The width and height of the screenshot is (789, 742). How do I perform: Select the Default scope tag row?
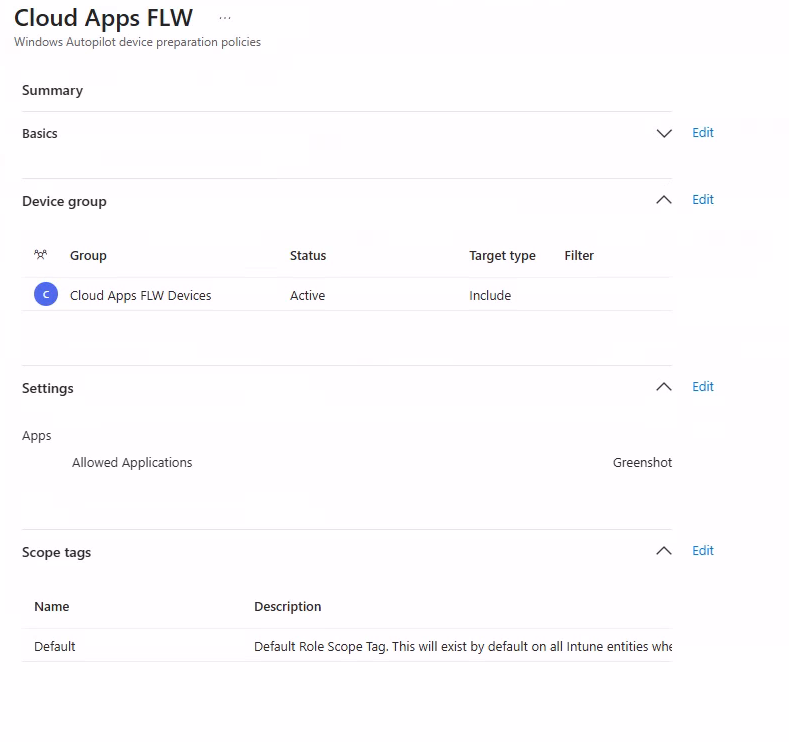55,647
